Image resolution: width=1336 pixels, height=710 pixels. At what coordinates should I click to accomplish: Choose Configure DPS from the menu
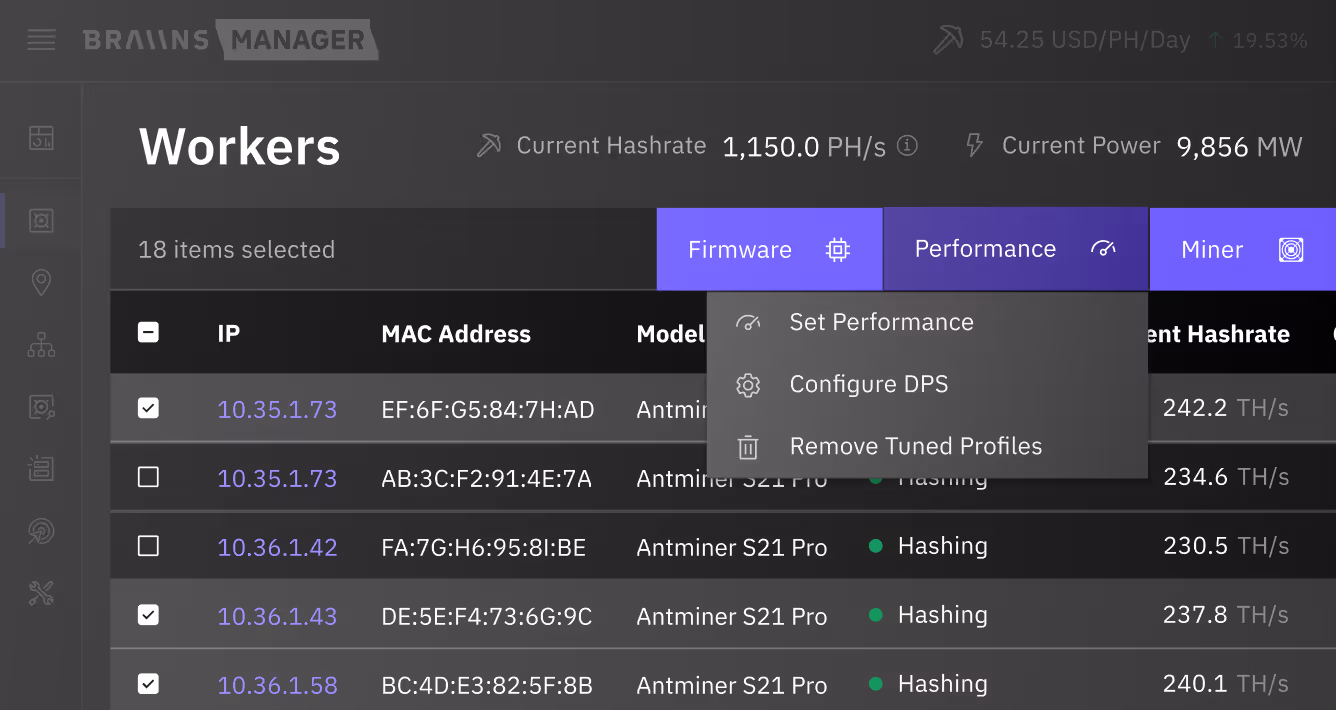coord(927,384)
